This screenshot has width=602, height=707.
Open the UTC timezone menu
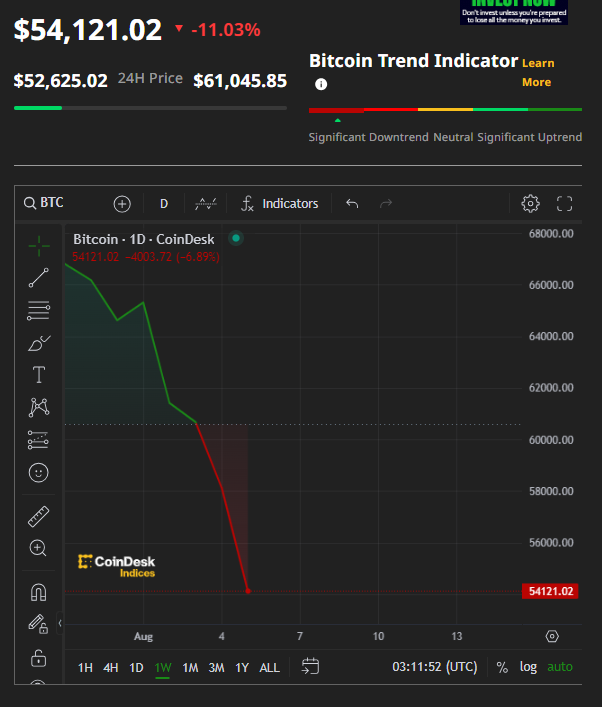435,667
